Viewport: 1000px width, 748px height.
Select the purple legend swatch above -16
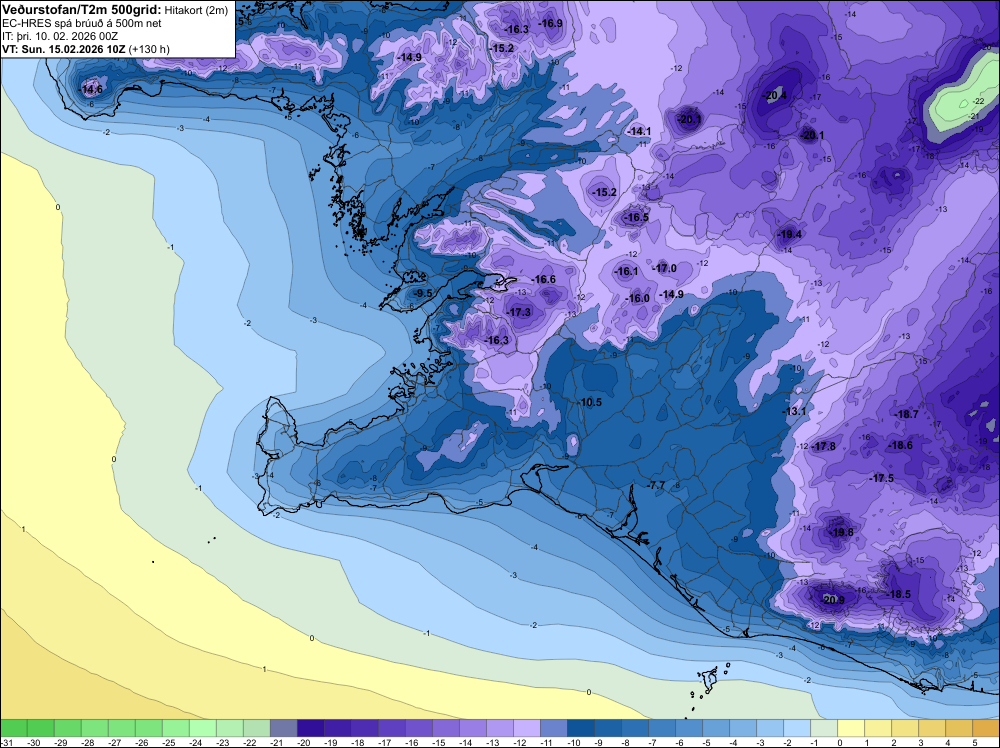(418, 728)
